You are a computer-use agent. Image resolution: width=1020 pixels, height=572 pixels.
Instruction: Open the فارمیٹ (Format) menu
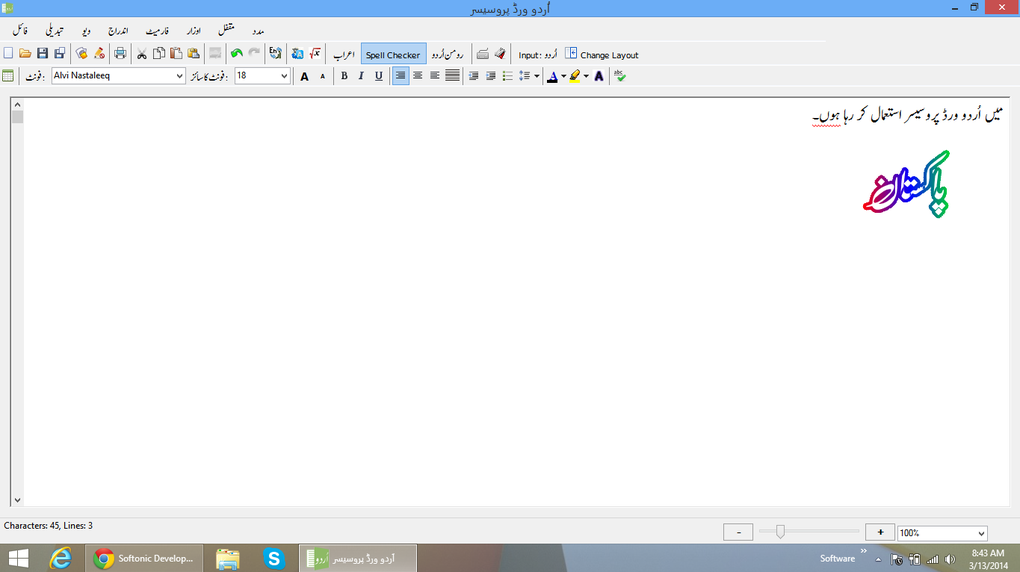click(157, 31)
